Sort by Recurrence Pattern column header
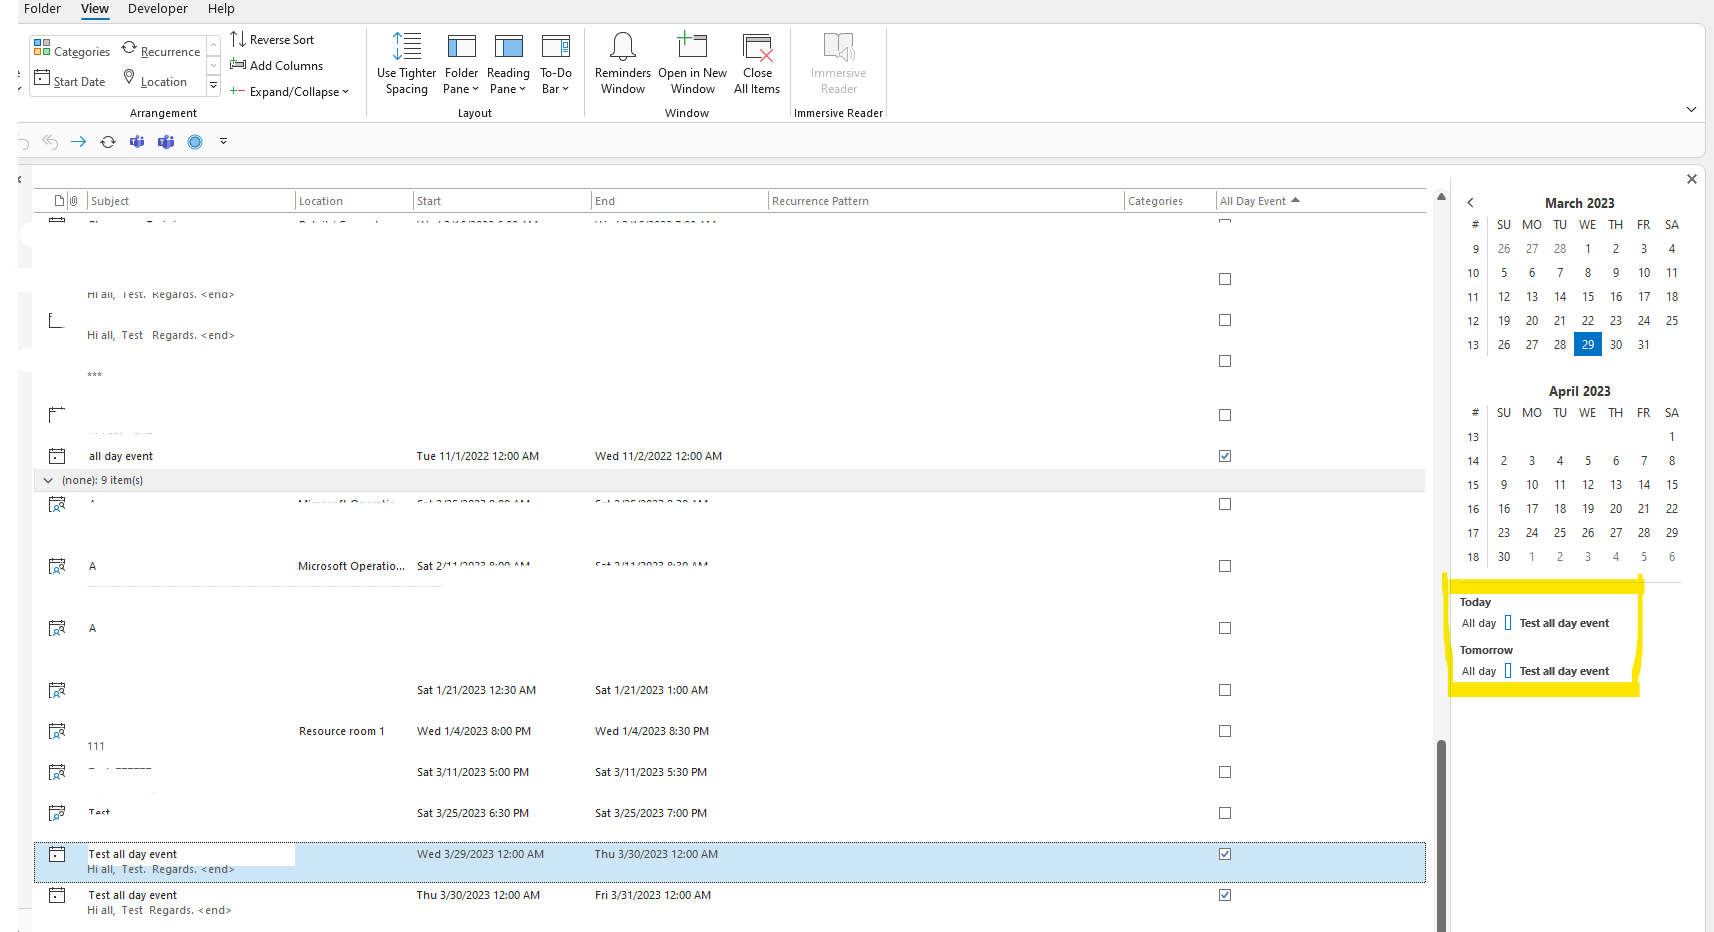The height and width of the screenshot is (932, 1714). point(946,201)
